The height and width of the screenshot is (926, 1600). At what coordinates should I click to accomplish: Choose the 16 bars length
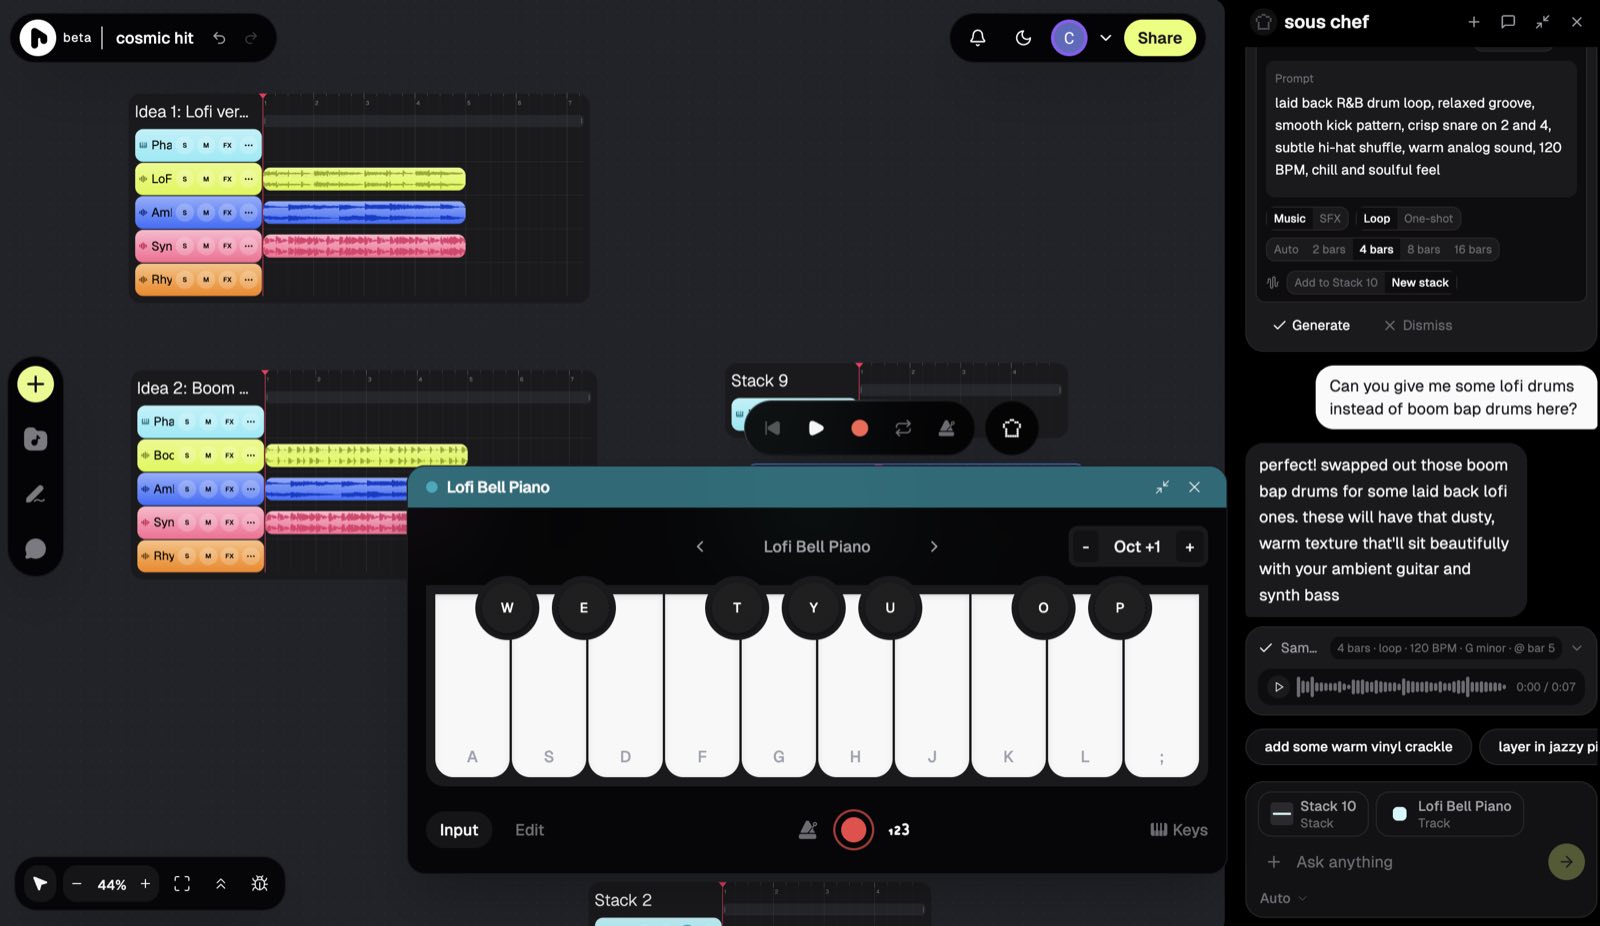[1472, 250]
